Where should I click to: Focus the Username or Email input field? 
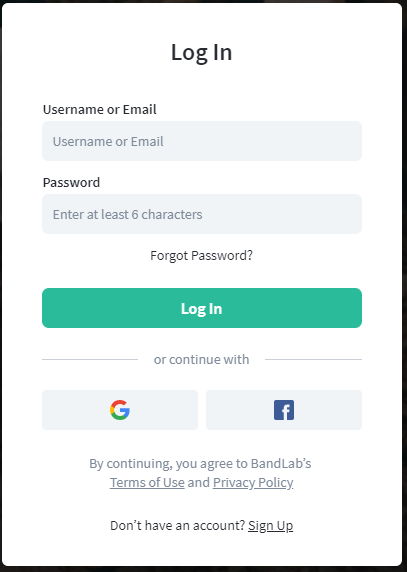[202, 141]
